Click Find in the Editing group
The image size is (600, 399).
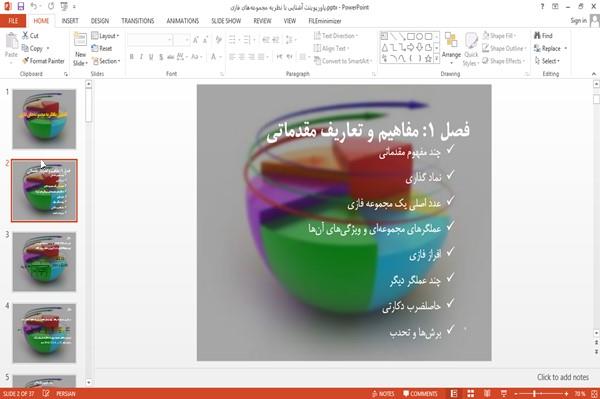click(x=543, y=36)
